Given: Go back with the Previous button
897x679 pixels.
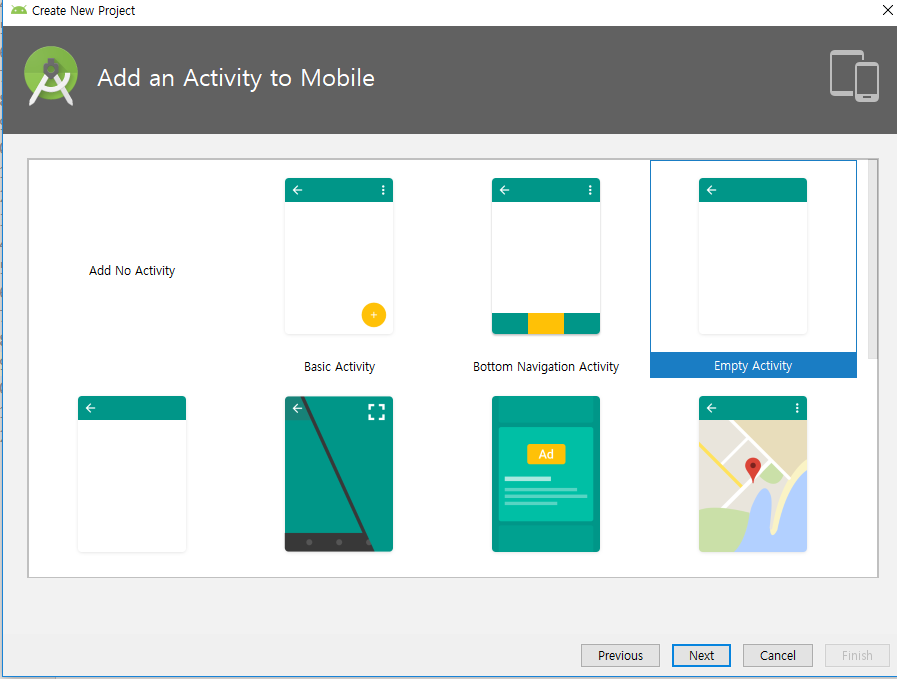Looking at the screenshot, I should [x=620, y=656].
